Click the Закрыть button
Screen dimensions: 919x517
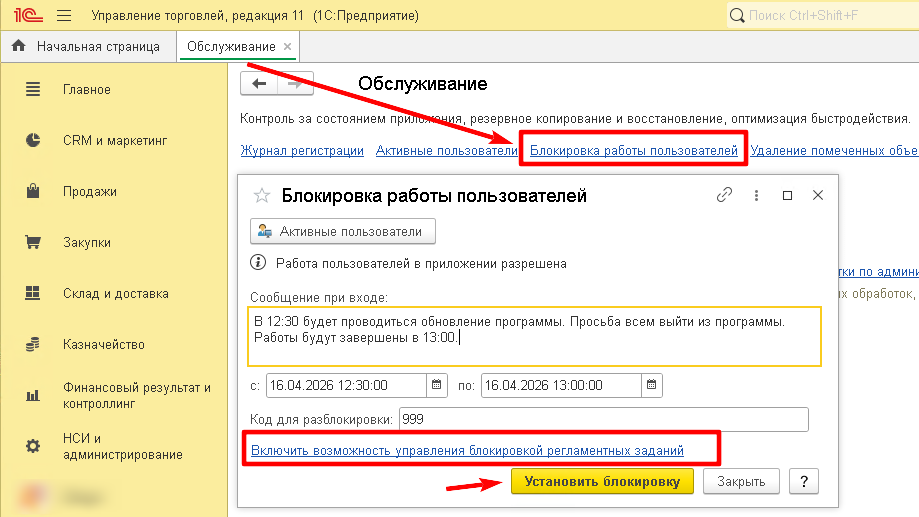click(x=741, y=481)
